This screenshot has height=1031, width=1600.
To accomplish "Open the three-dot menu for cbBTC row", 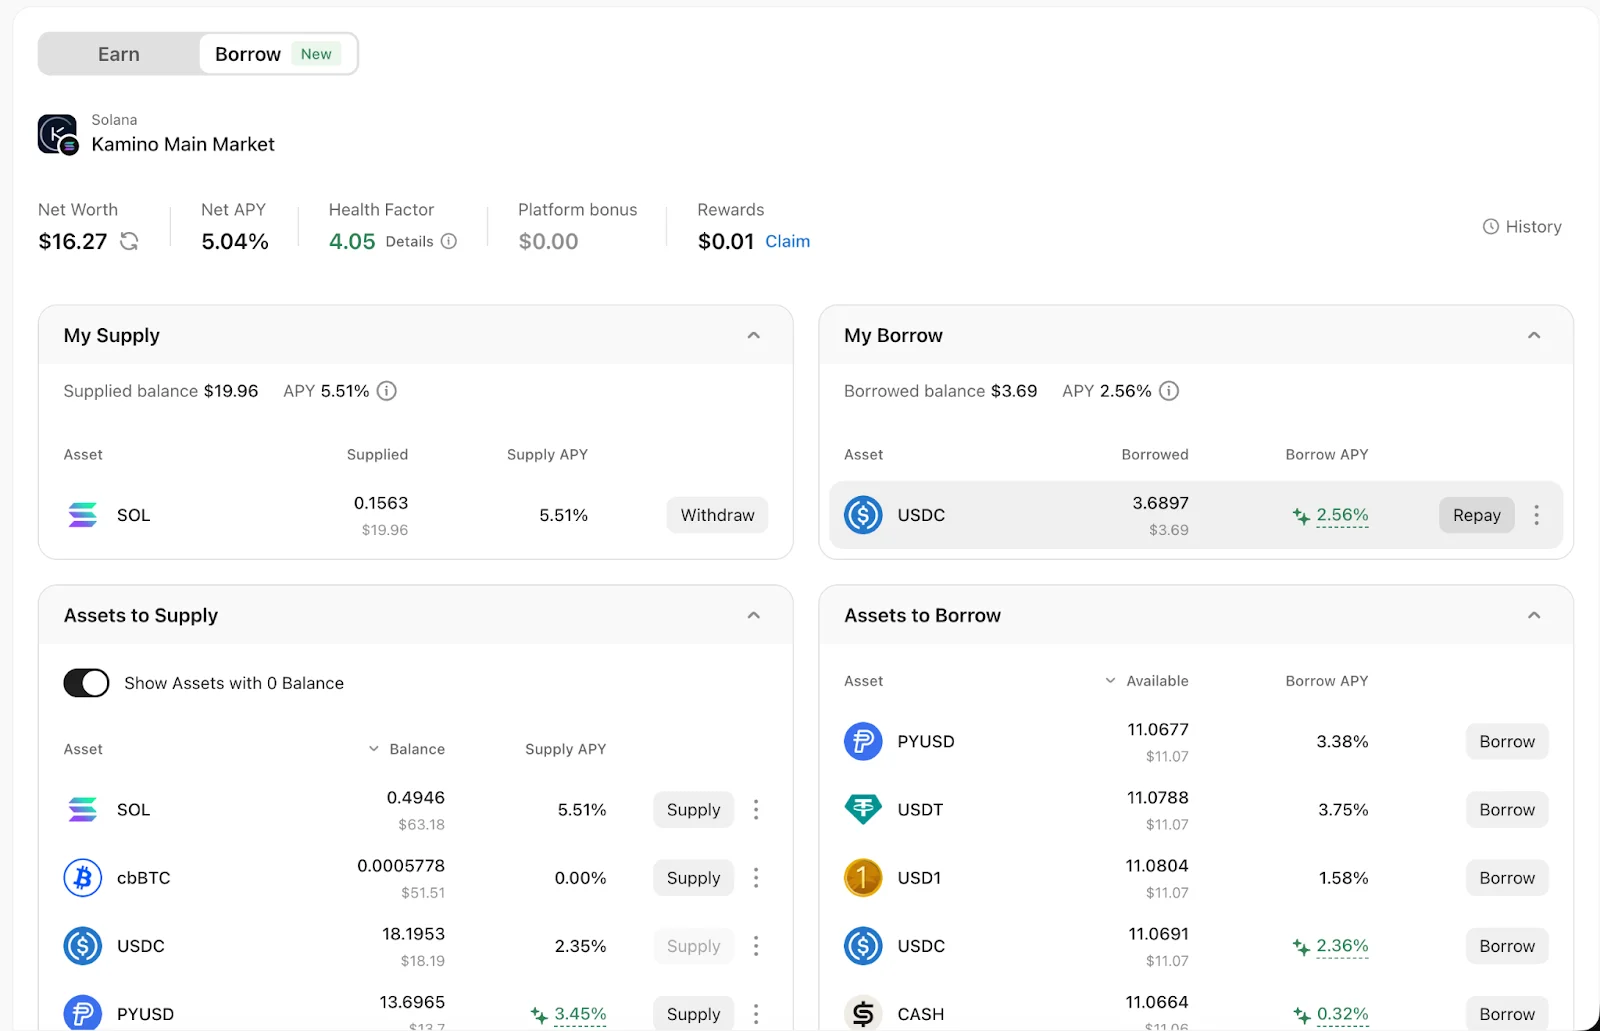I will coord(756,878).
